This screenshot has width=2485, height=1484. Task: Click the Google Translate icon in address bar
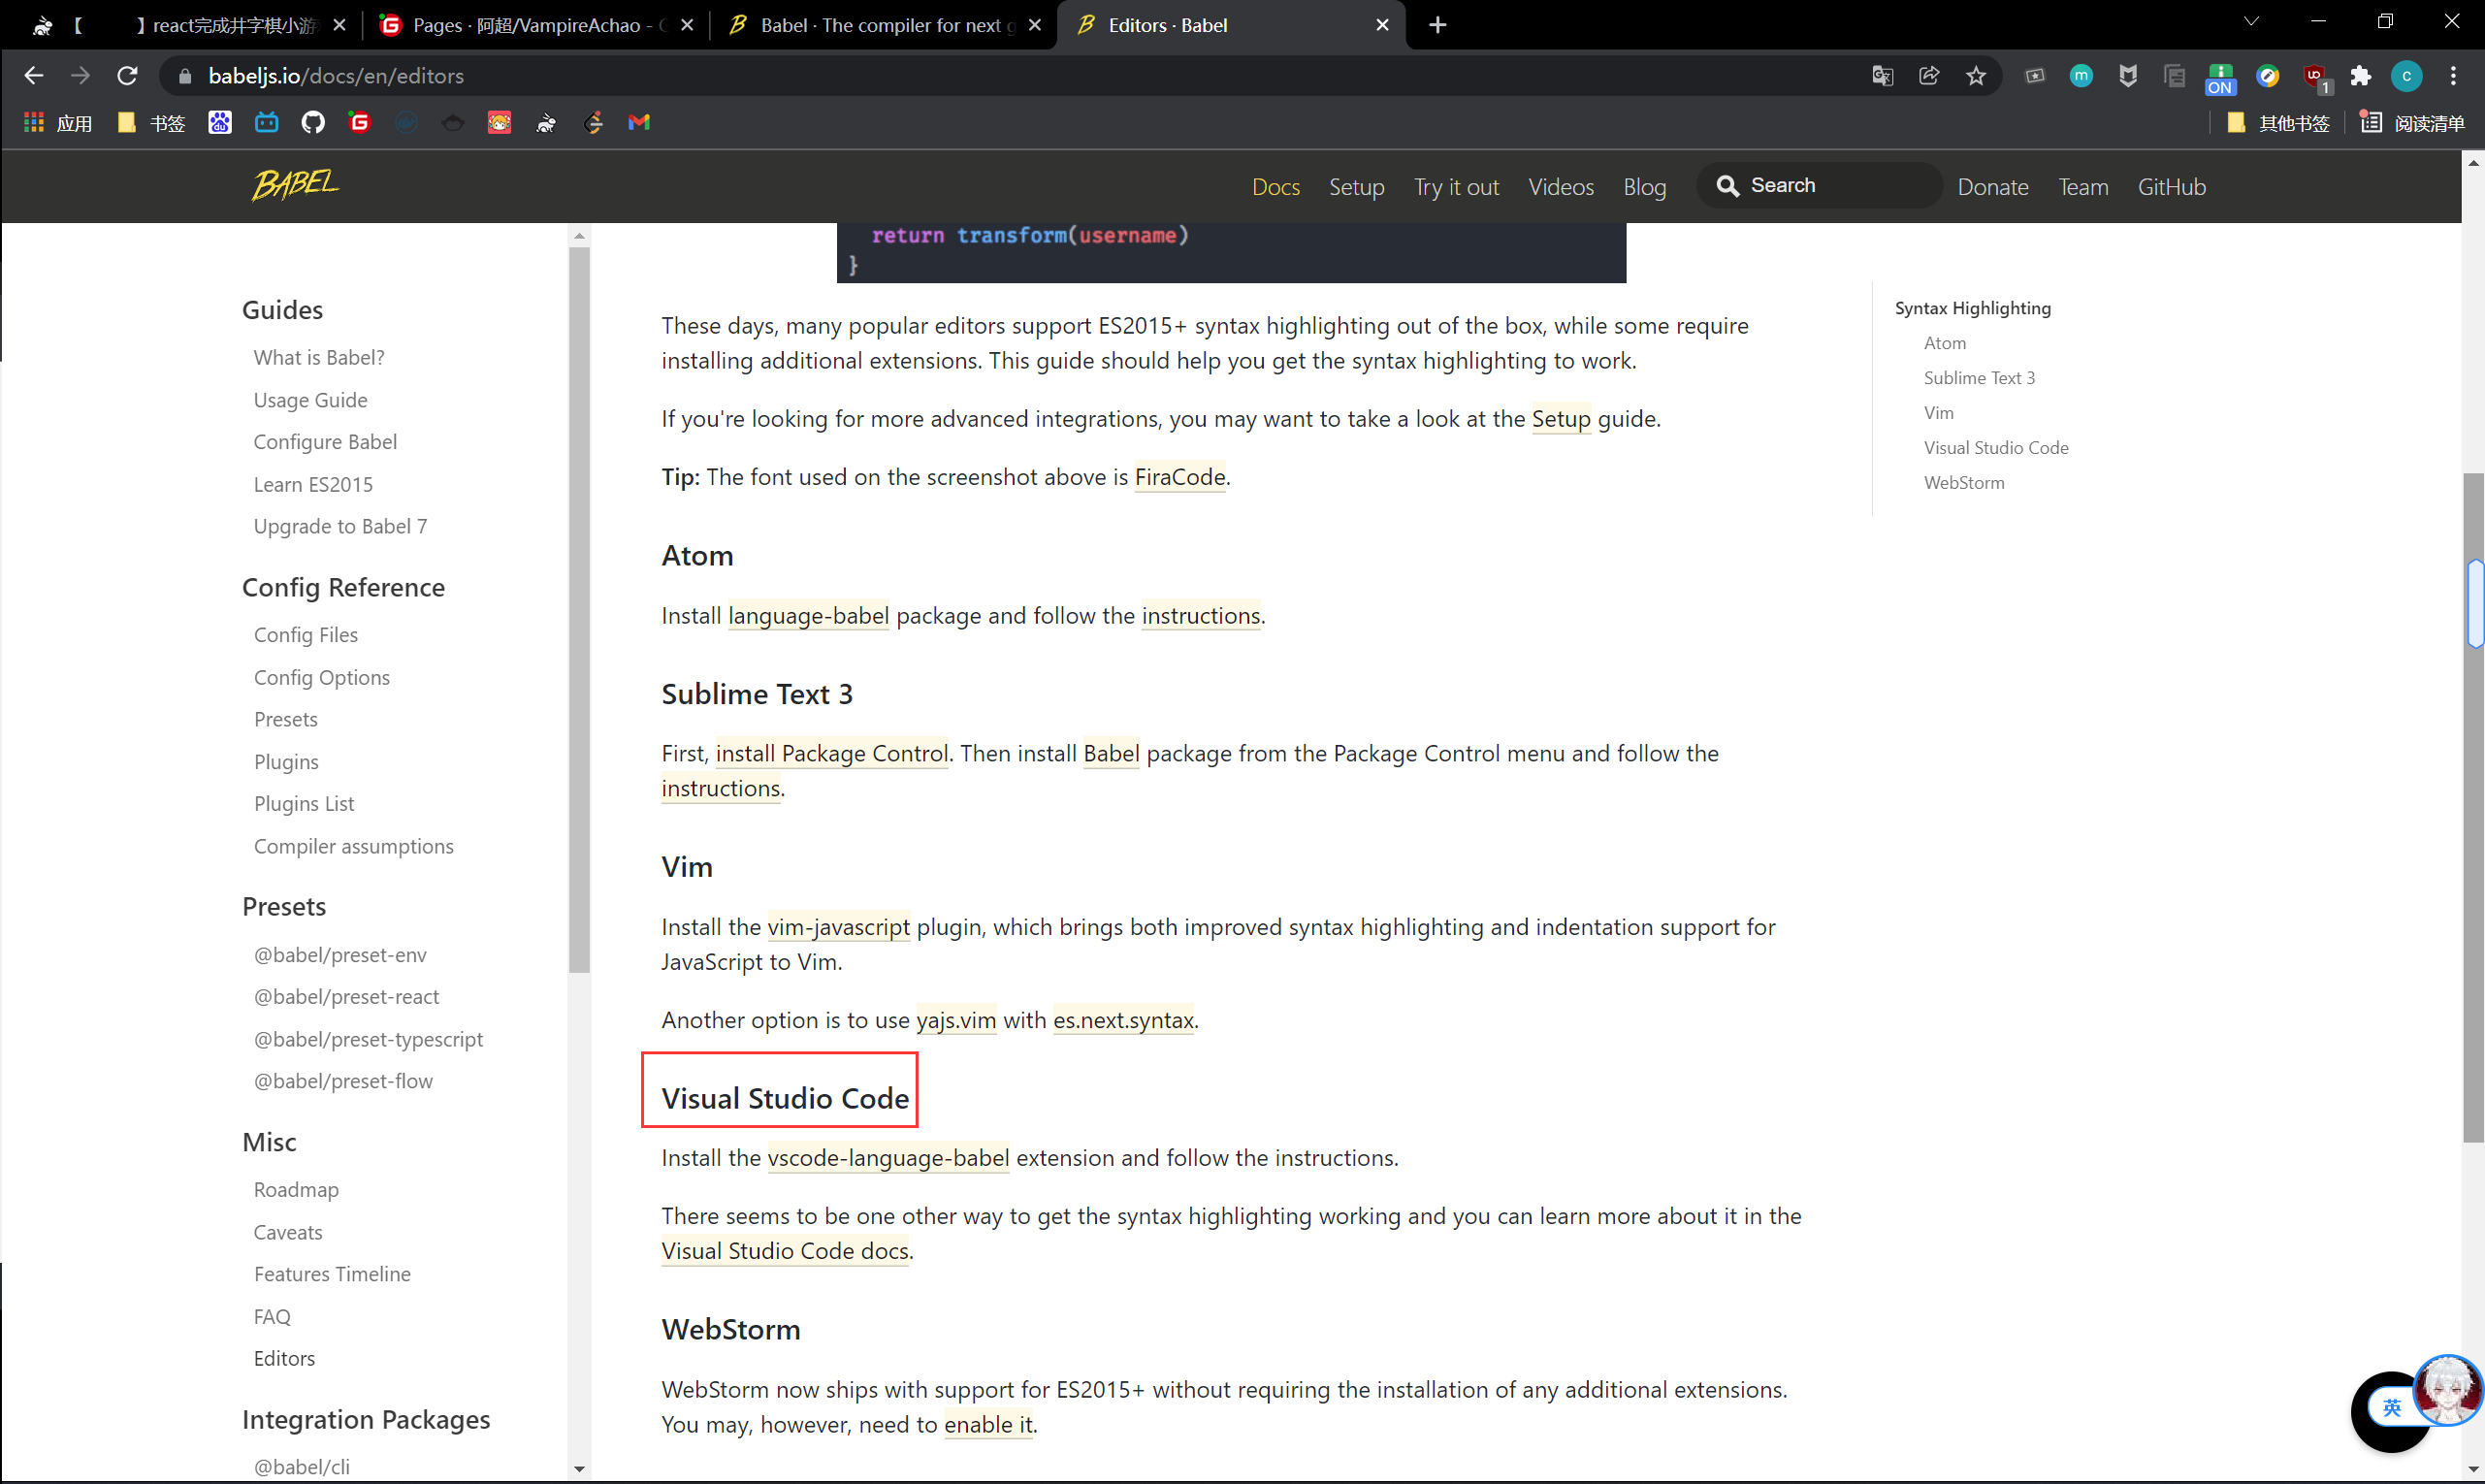point(1882,76)
